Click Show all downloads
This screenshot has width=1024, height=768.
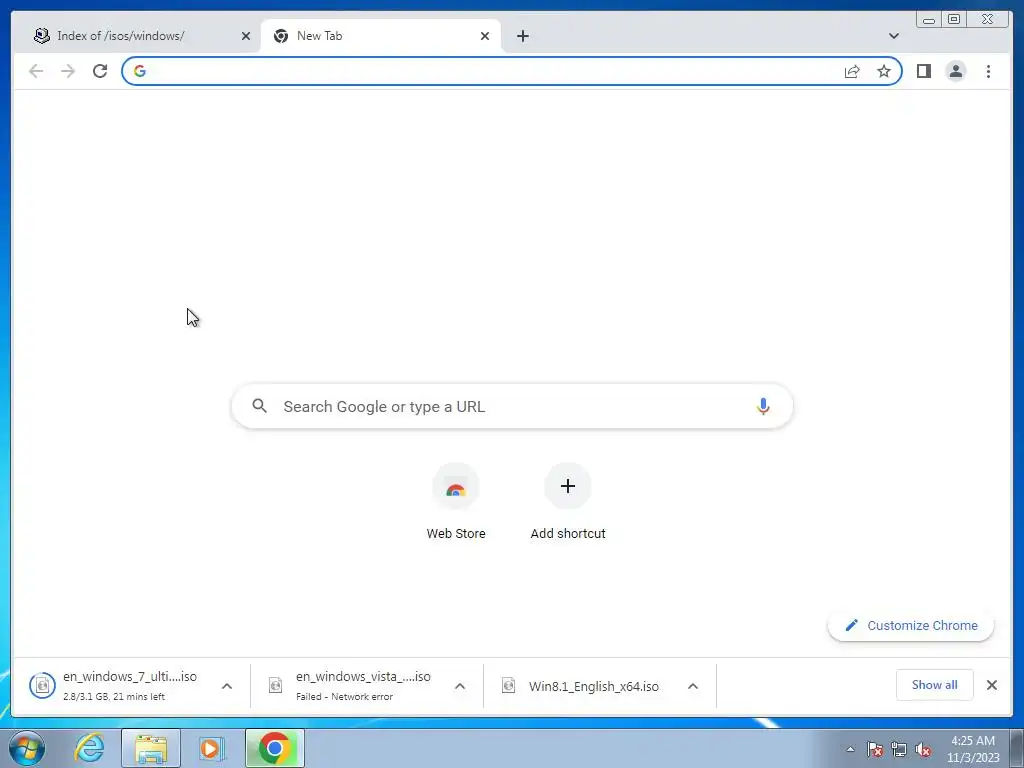pyautogui.click(x=935, y=685)
